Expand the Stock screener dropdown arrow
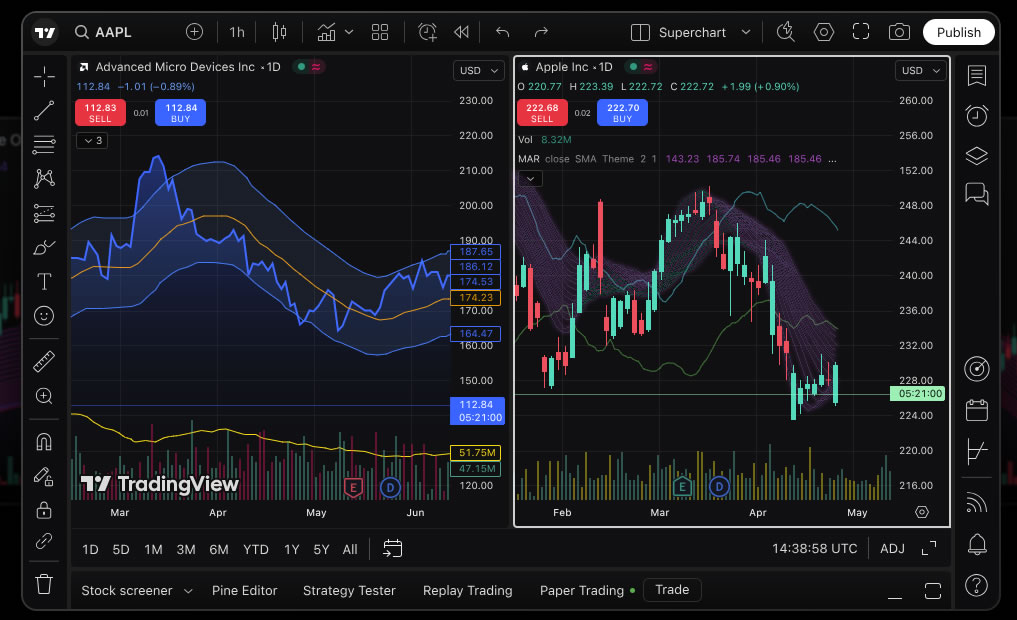The height and width of the screenshot is (620, 1017). tap(188, 591)
